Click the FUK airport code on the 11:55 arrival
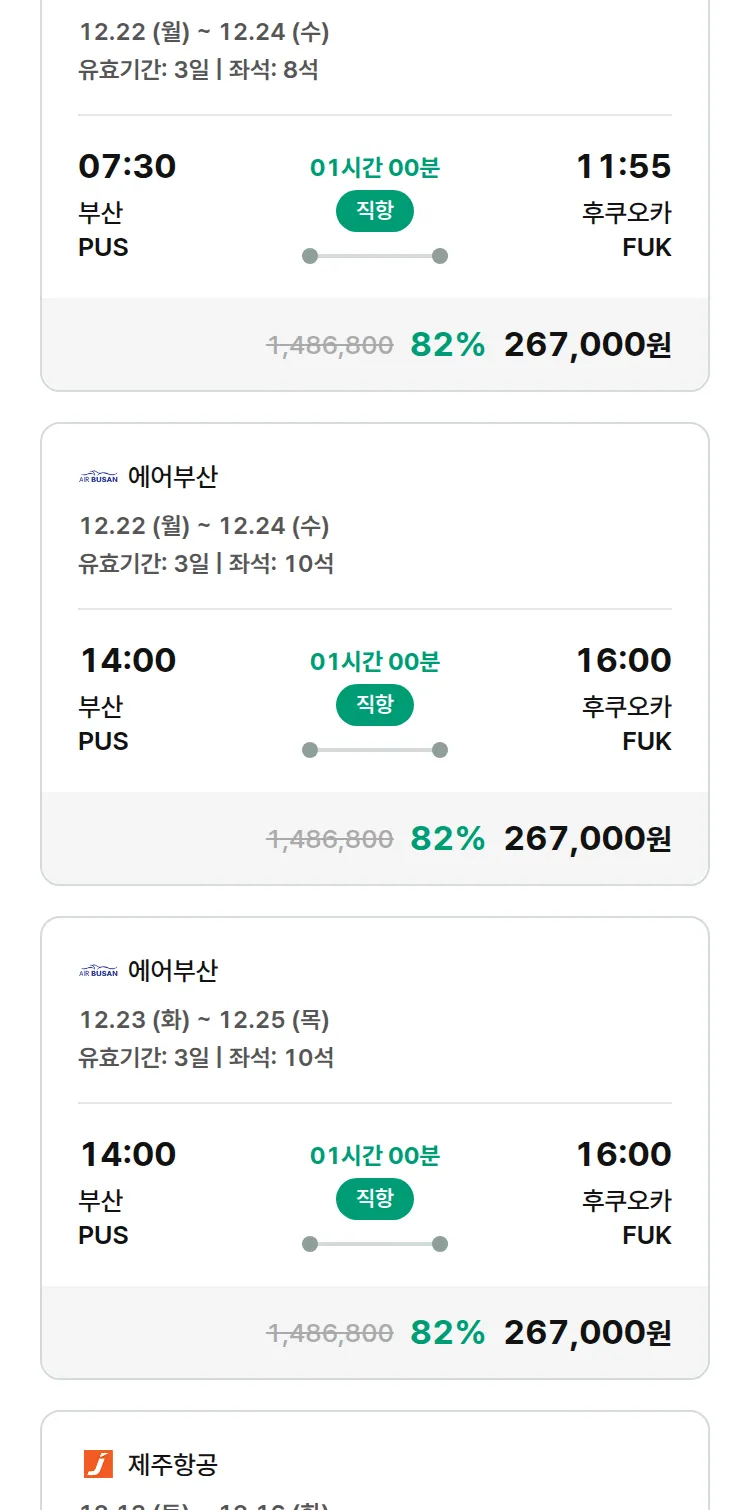This screenshot has height=1510, width=750. (646, 247)
